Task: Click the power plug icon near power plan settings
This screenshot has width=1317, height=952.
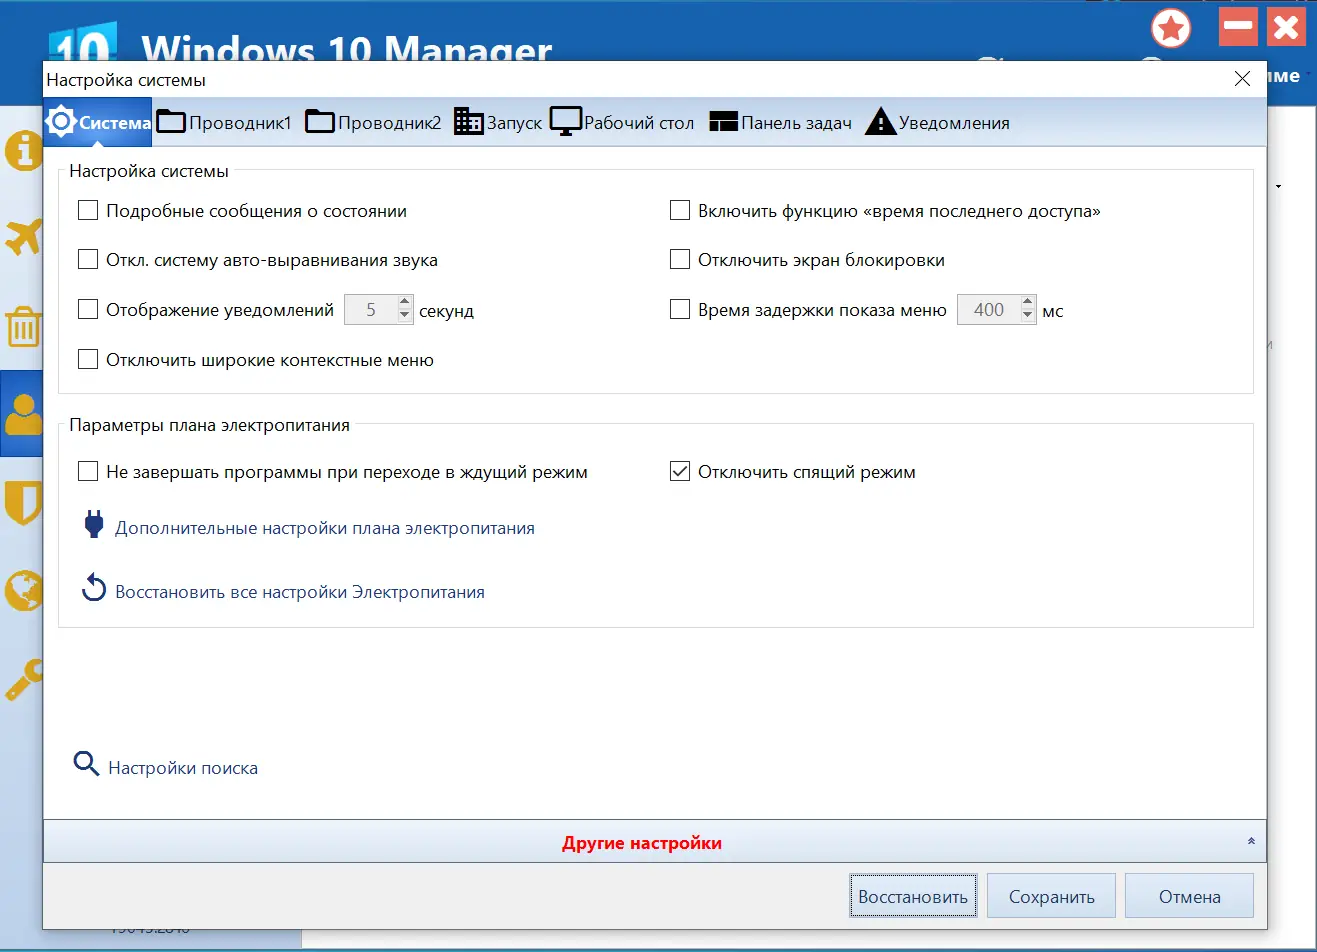Action: [92, 525]
